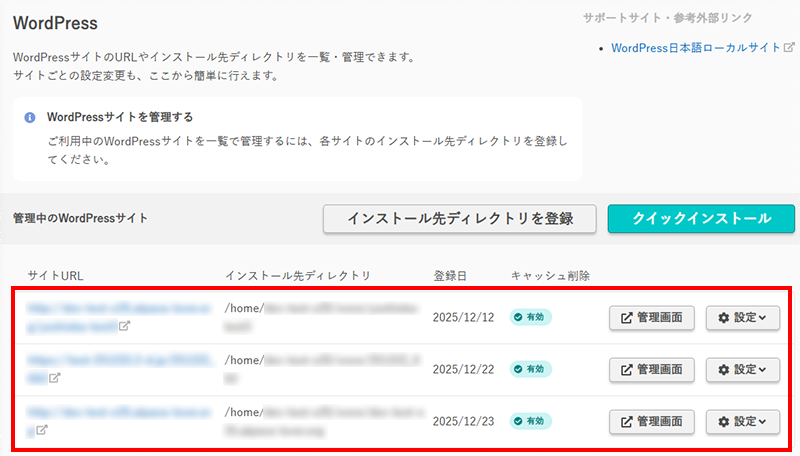Click the info icon beside WordPressサイトを管理する

click(x=30, y=117)
